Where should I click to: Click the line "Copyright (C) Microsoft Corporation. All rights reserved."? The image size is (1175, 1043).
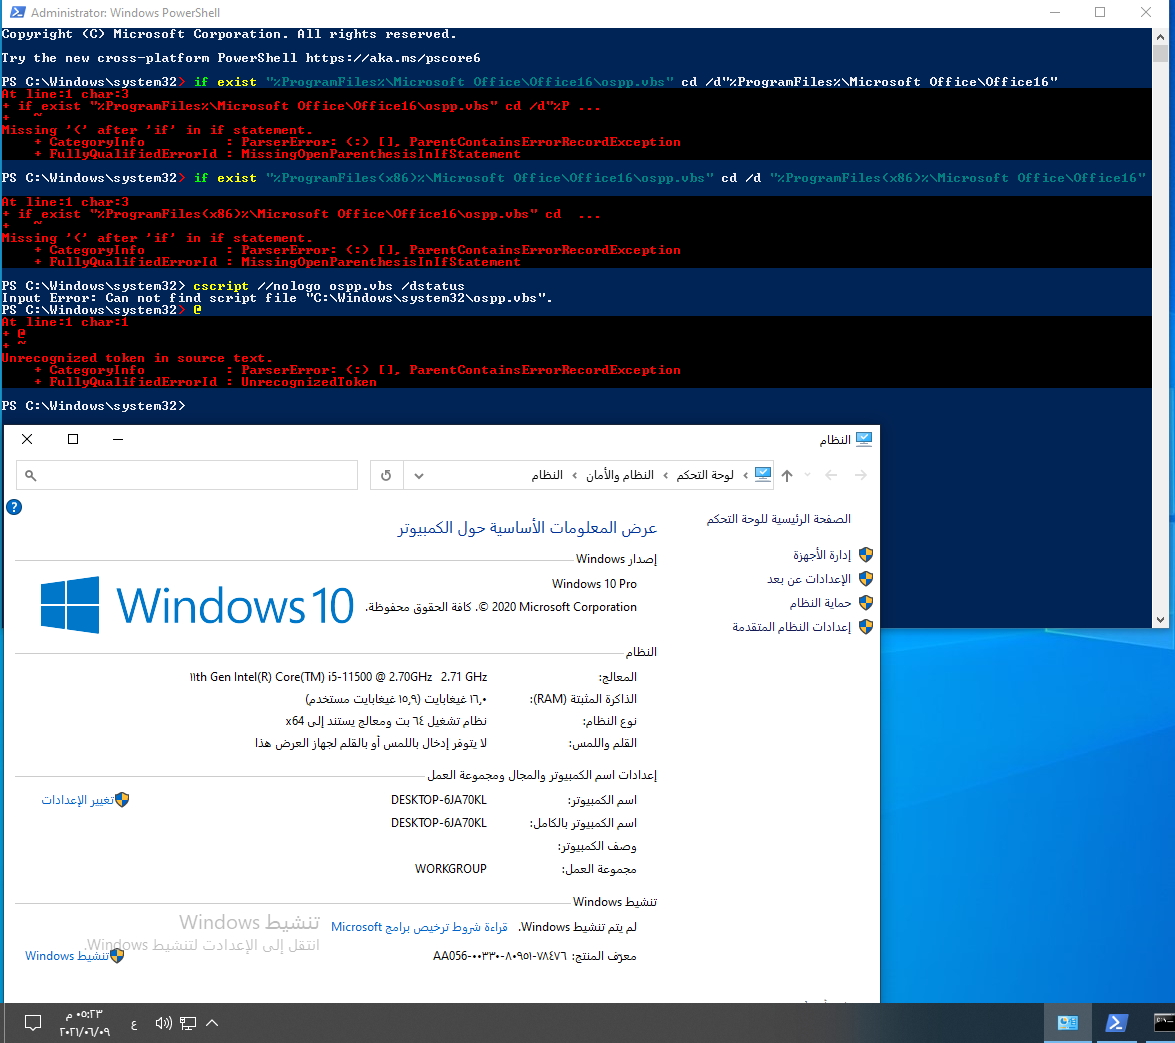point(229,34)
